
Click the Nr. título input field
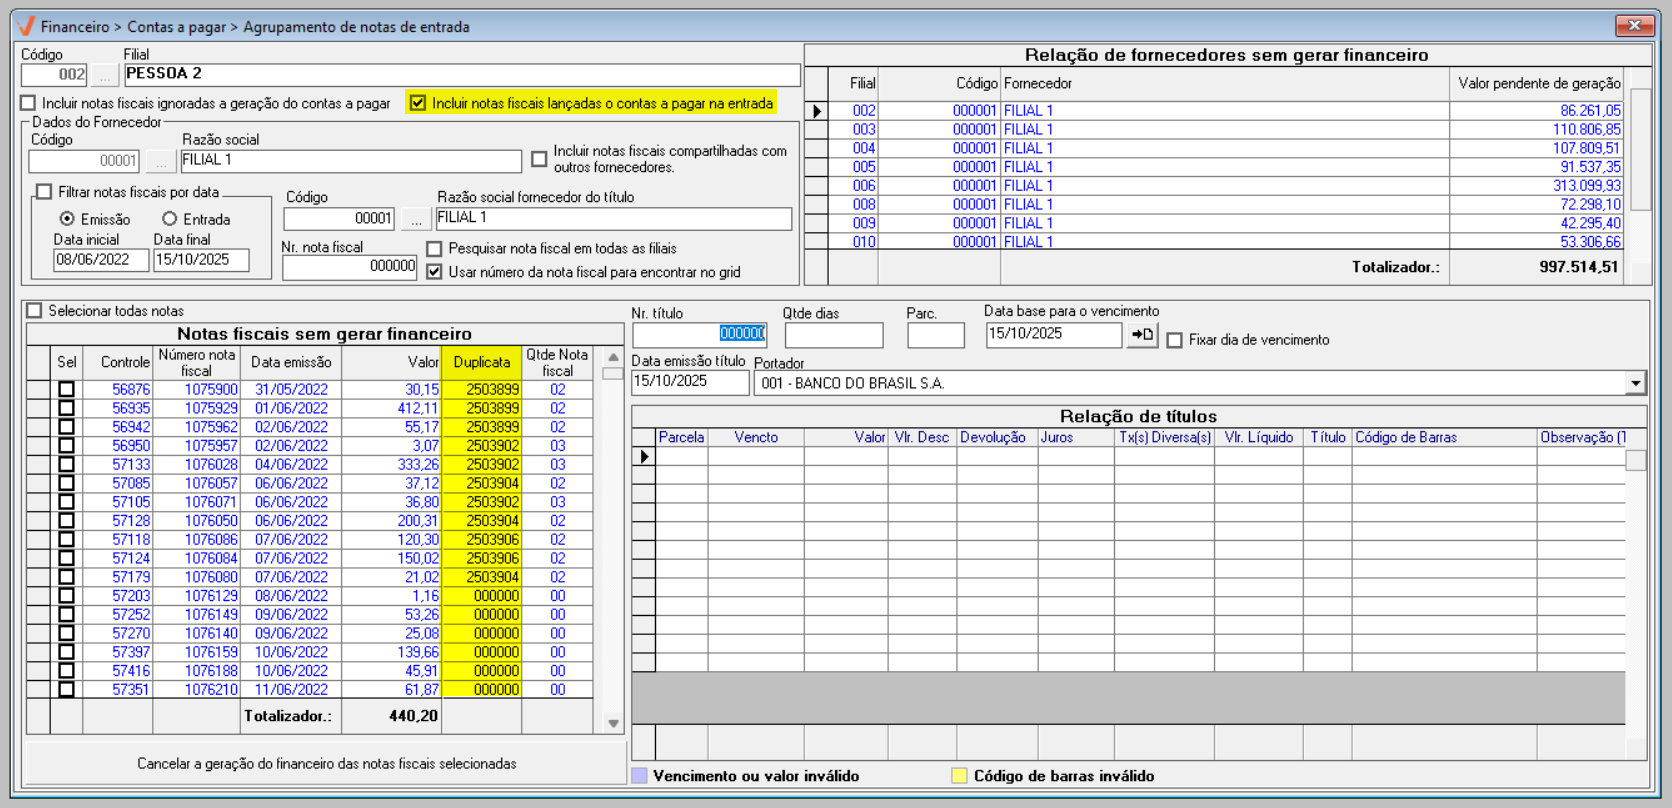pos(699,334)
